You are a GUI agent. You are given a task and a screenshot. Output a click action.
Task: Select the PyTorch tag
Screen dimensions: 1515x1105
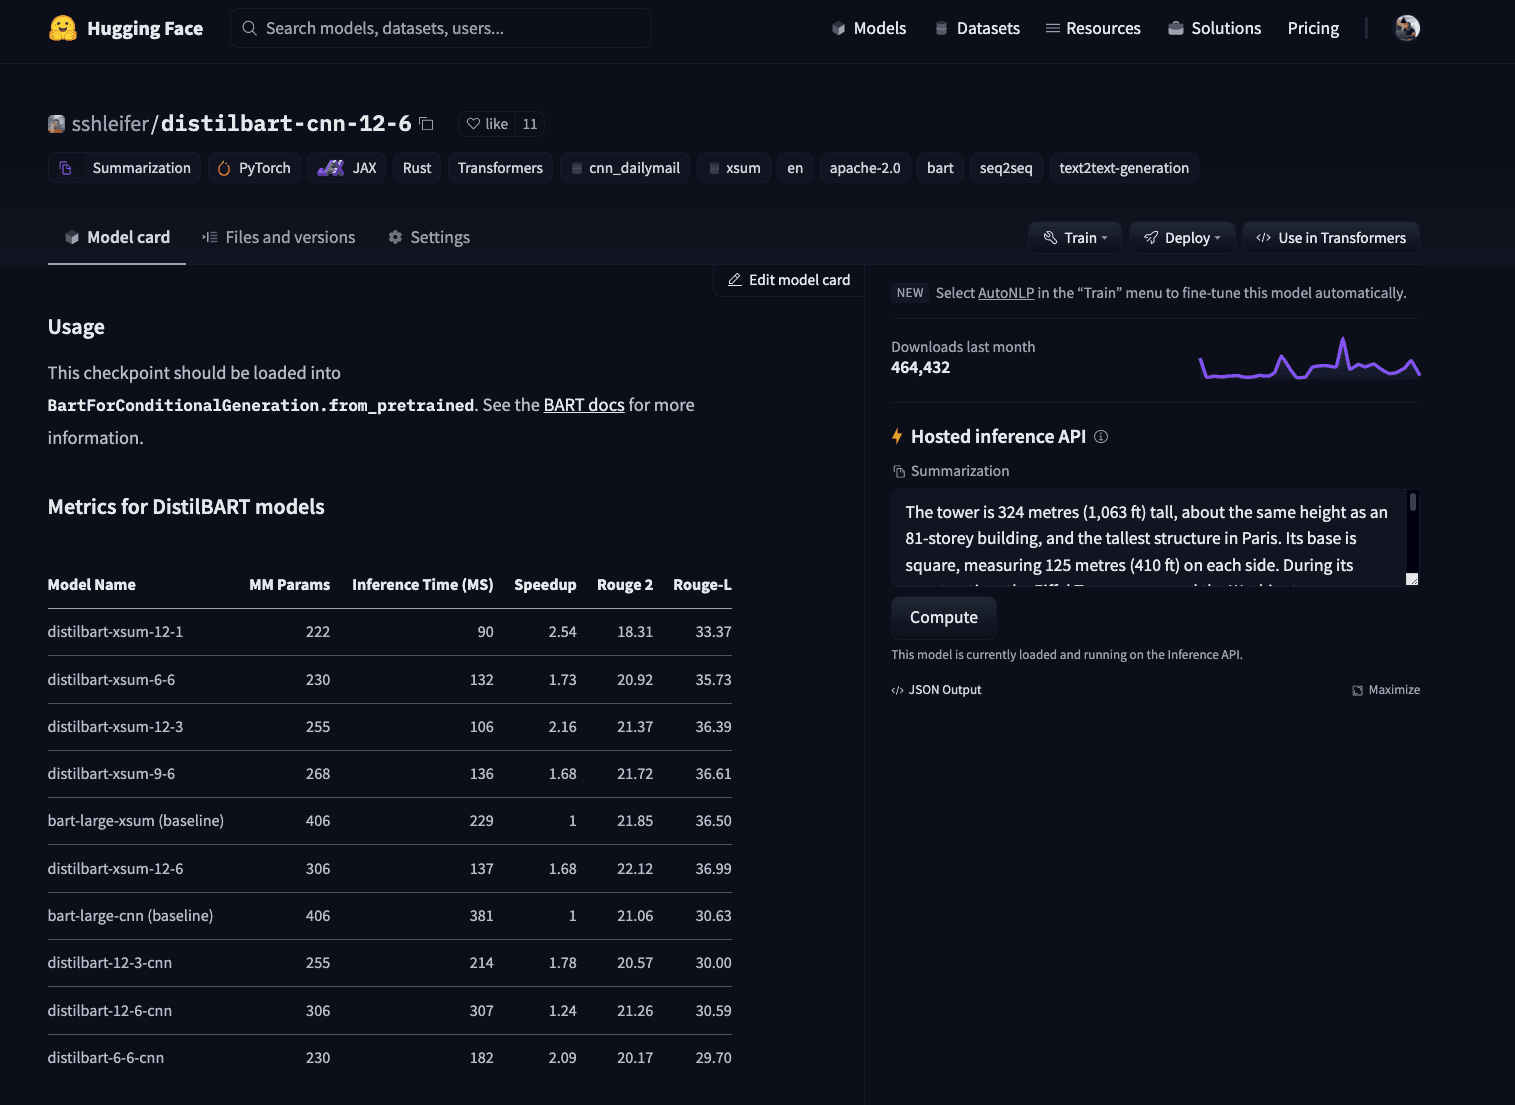pos(254,168)
